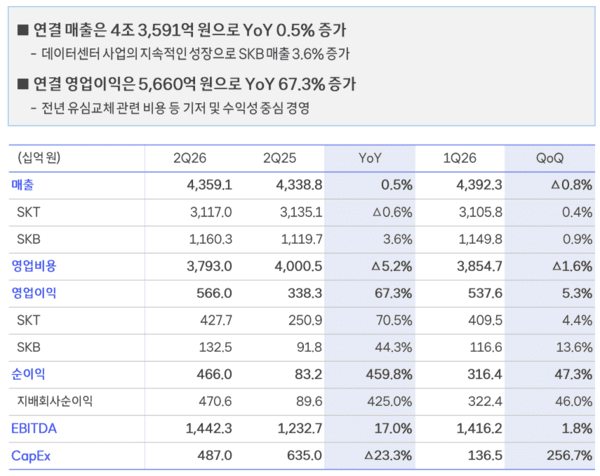This screenshot has width=600, height=476.
Task: Click the CapEx YoY cell '△23.3%'
Action: click(x=388, y=456)
